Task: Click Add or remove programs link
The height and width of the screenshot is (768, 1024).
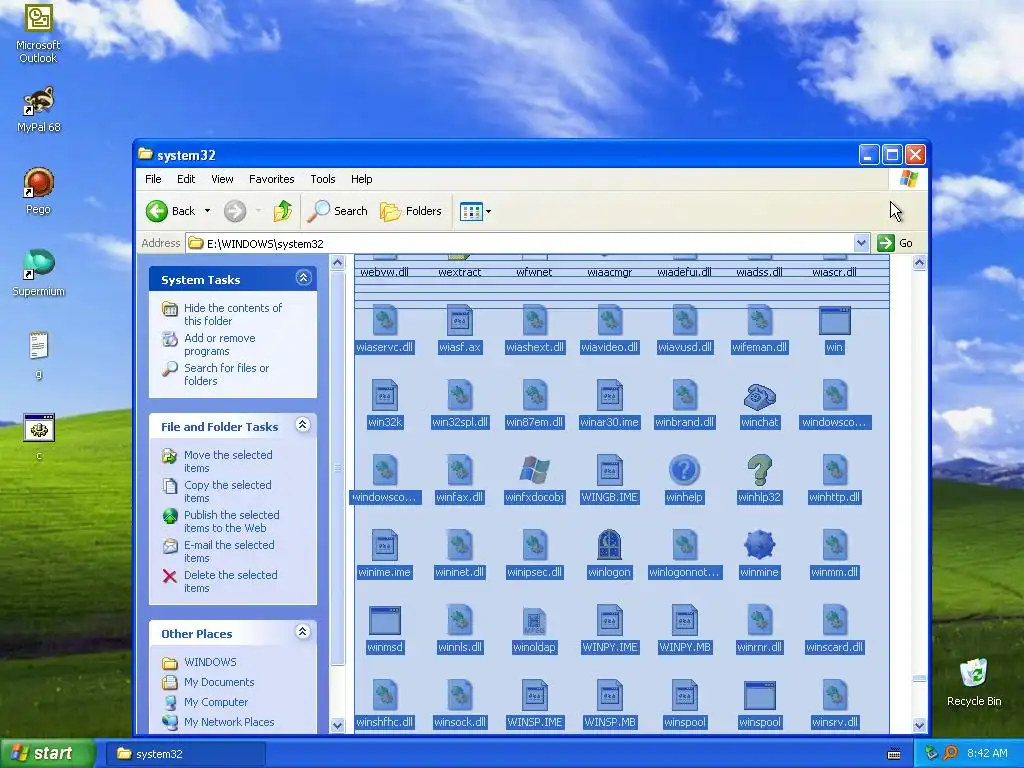Action: pos(219,344)
